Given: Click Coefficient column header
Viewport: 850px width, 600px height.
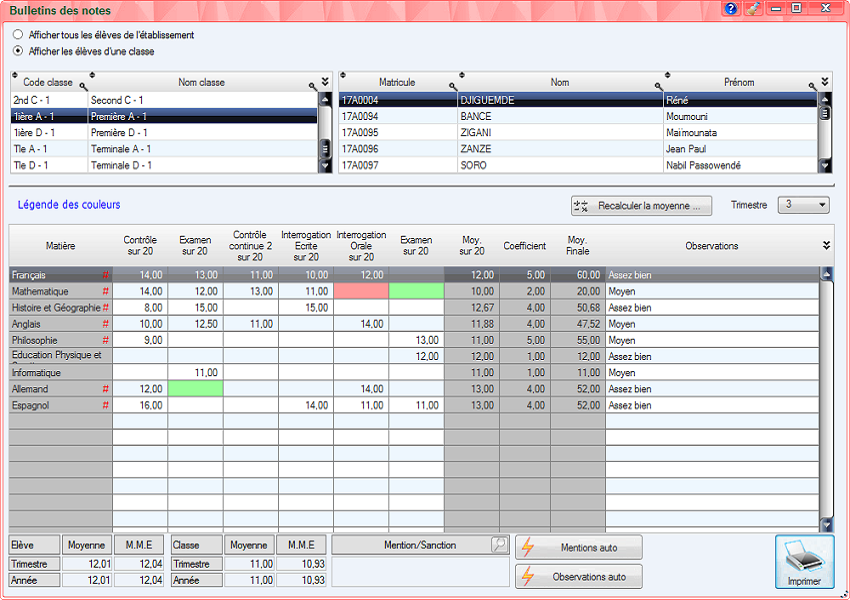Looking at the screenshot, I should click(x=524, y=246).
